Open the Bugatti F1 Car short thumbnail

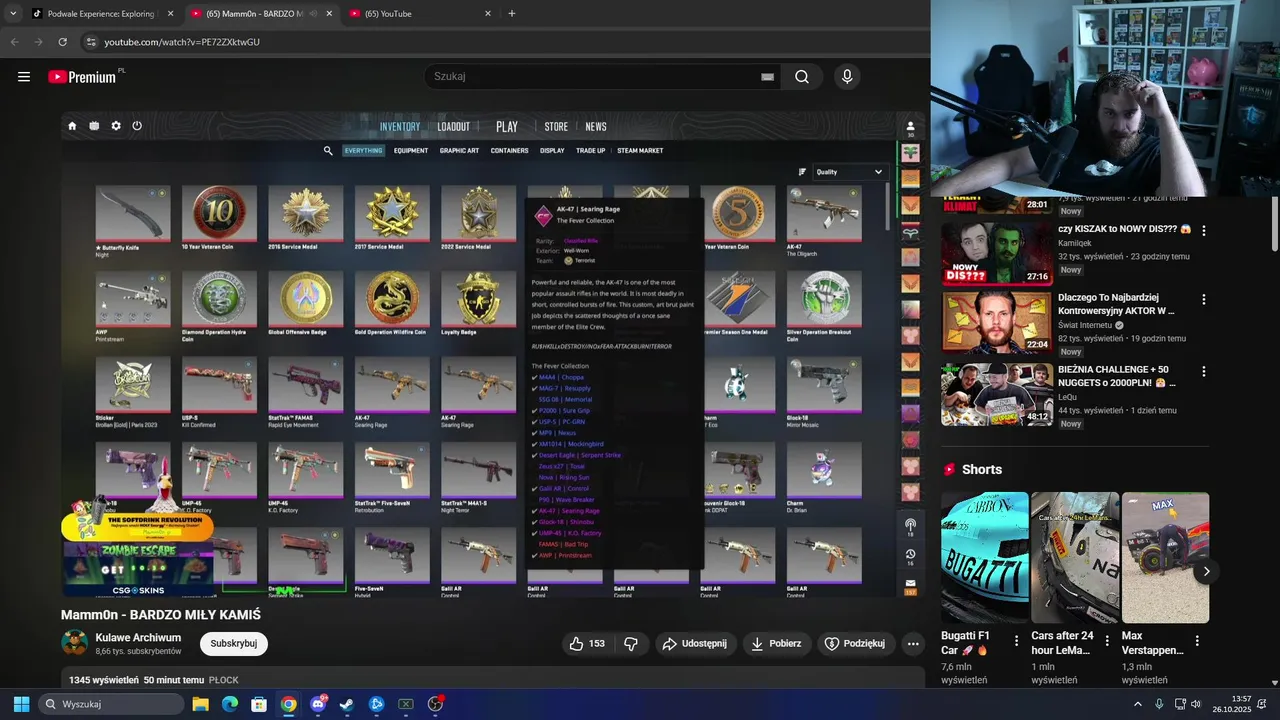click(984, 558)
